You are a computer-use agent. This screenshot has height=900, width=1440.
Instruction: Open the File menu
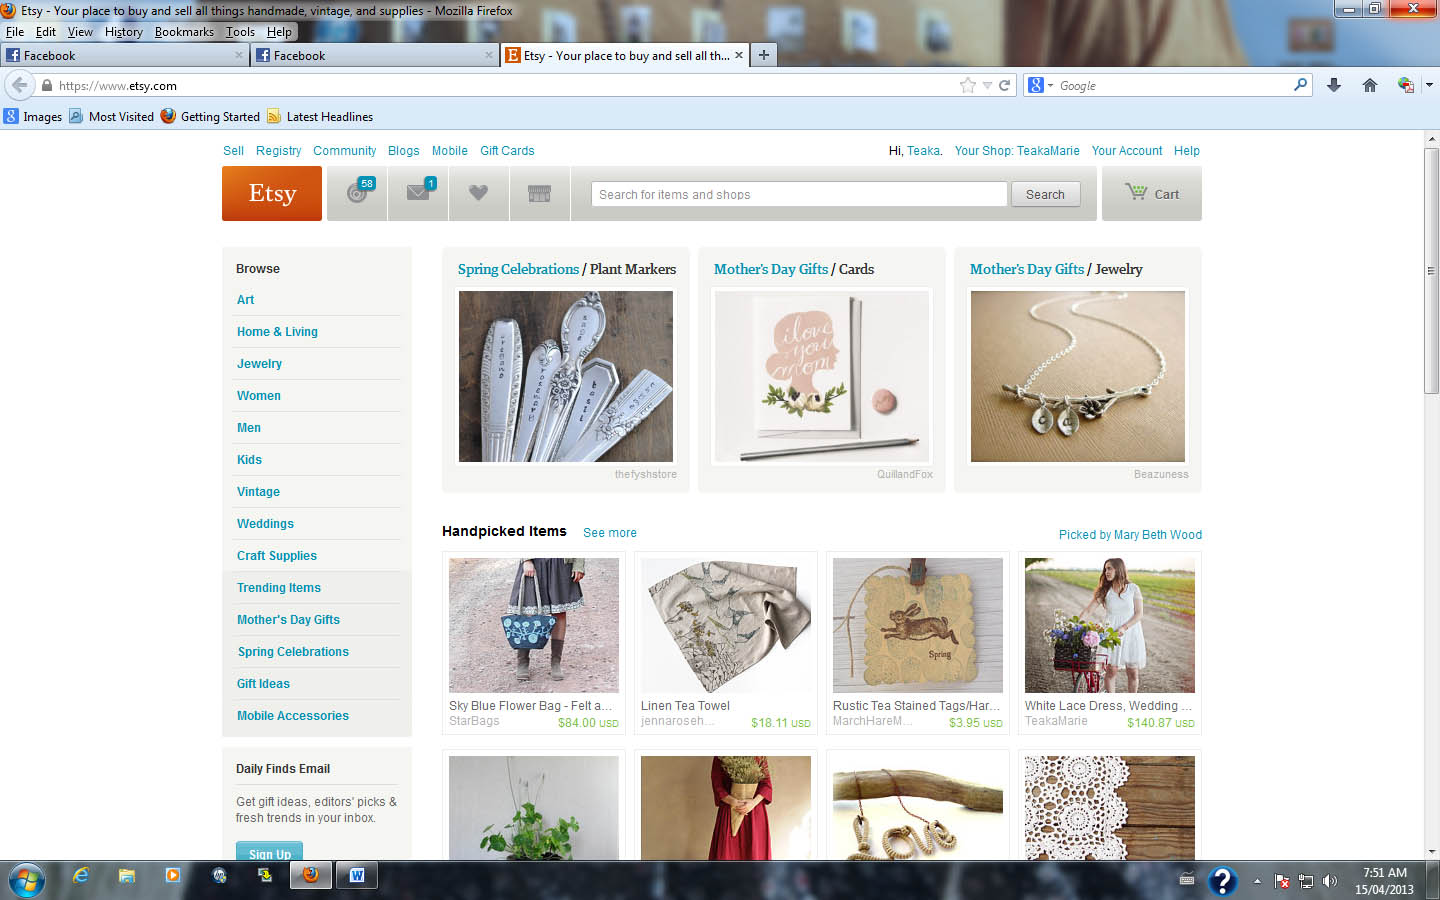[15, 31]
